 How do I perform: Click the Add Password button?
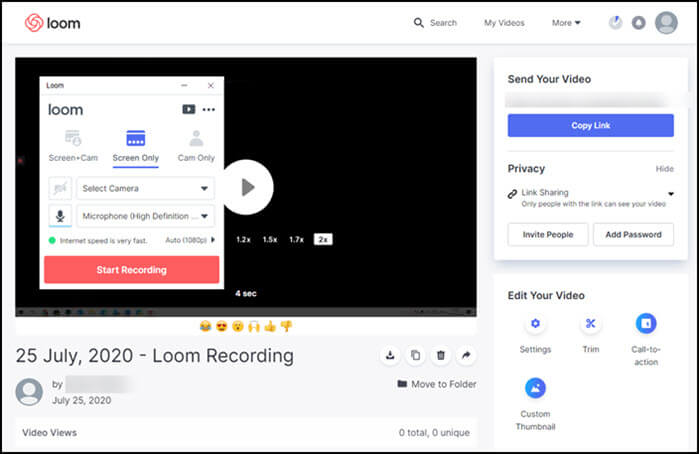633,234
